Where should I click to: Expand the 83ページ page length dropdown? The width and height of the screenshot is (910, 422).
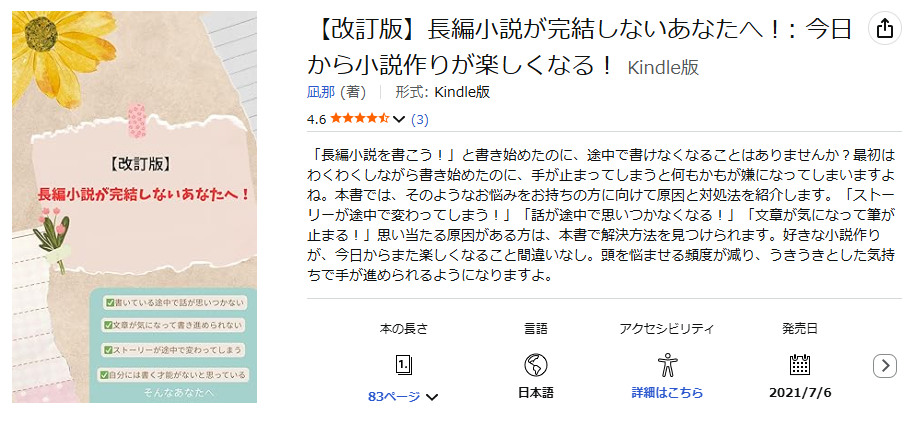[404, 396]
